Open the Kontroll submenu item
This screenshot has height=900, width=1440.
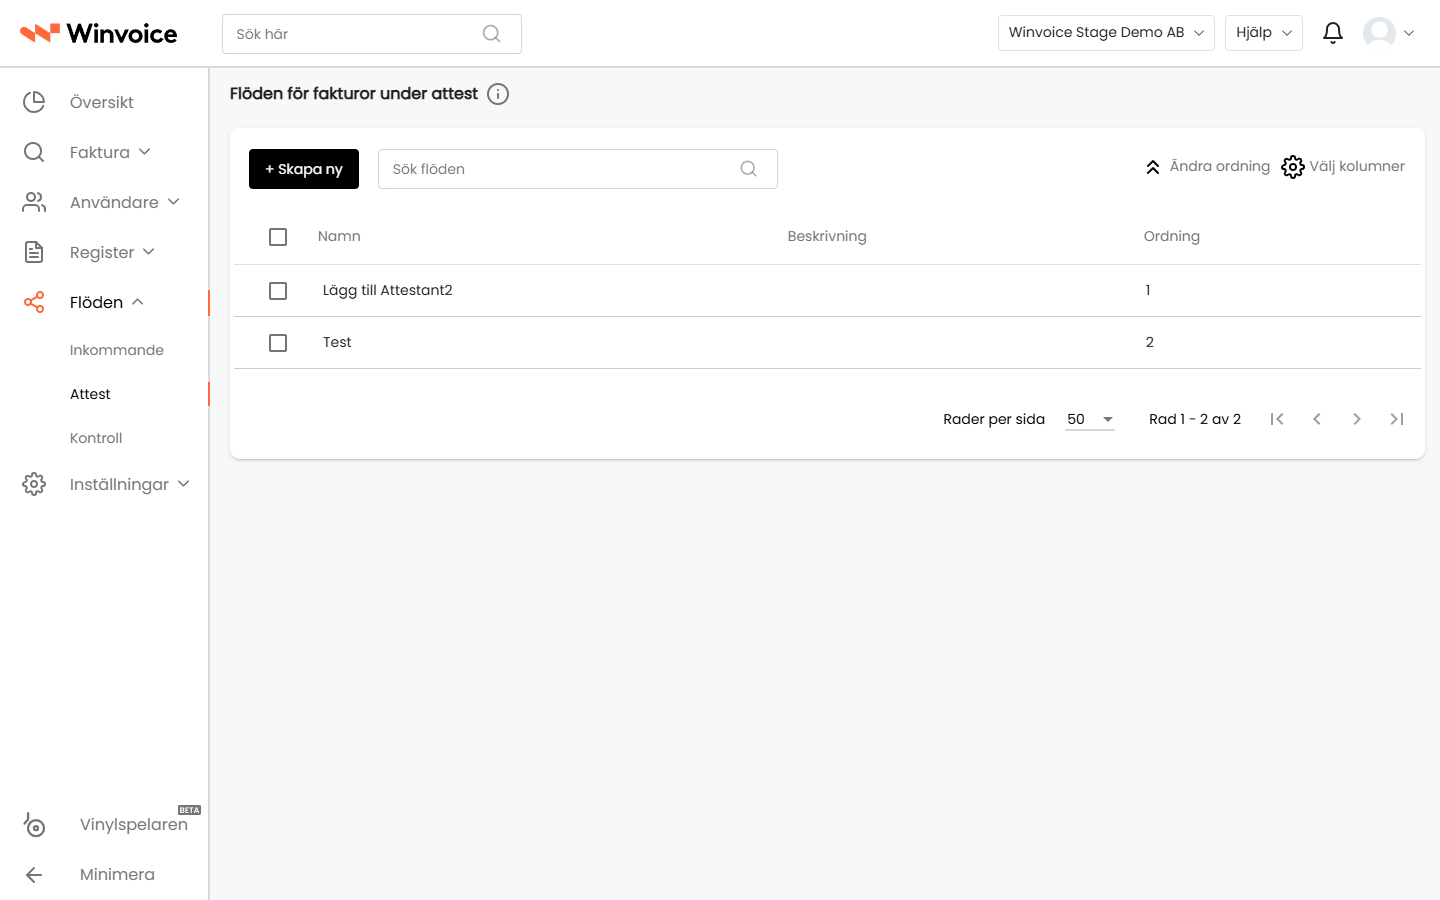(96, 438)
